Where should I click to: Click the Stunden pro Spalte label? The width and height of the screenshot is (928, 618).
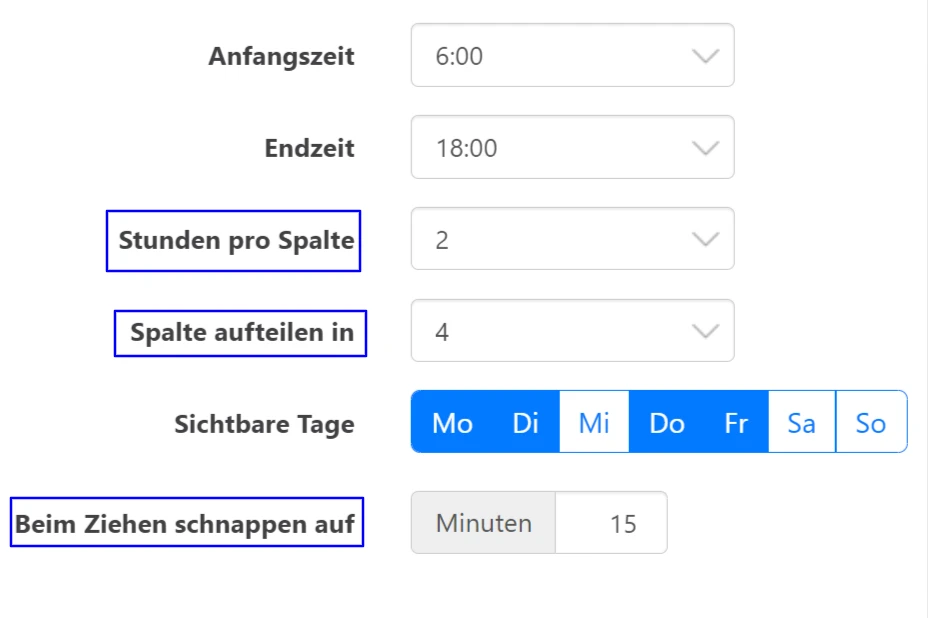236,241
